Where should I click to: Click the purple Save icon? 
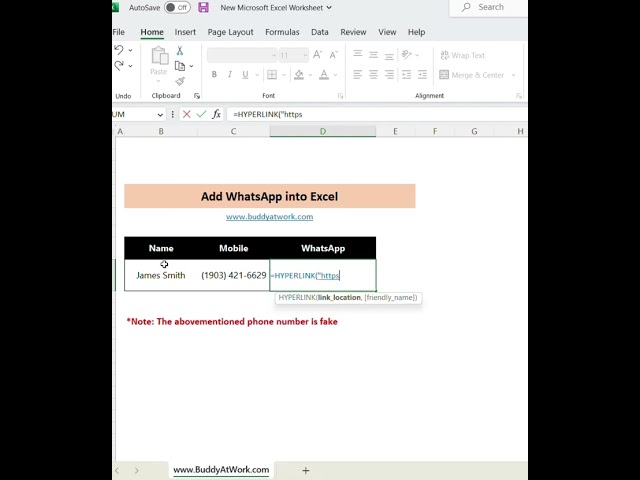[x=203, y=7]
